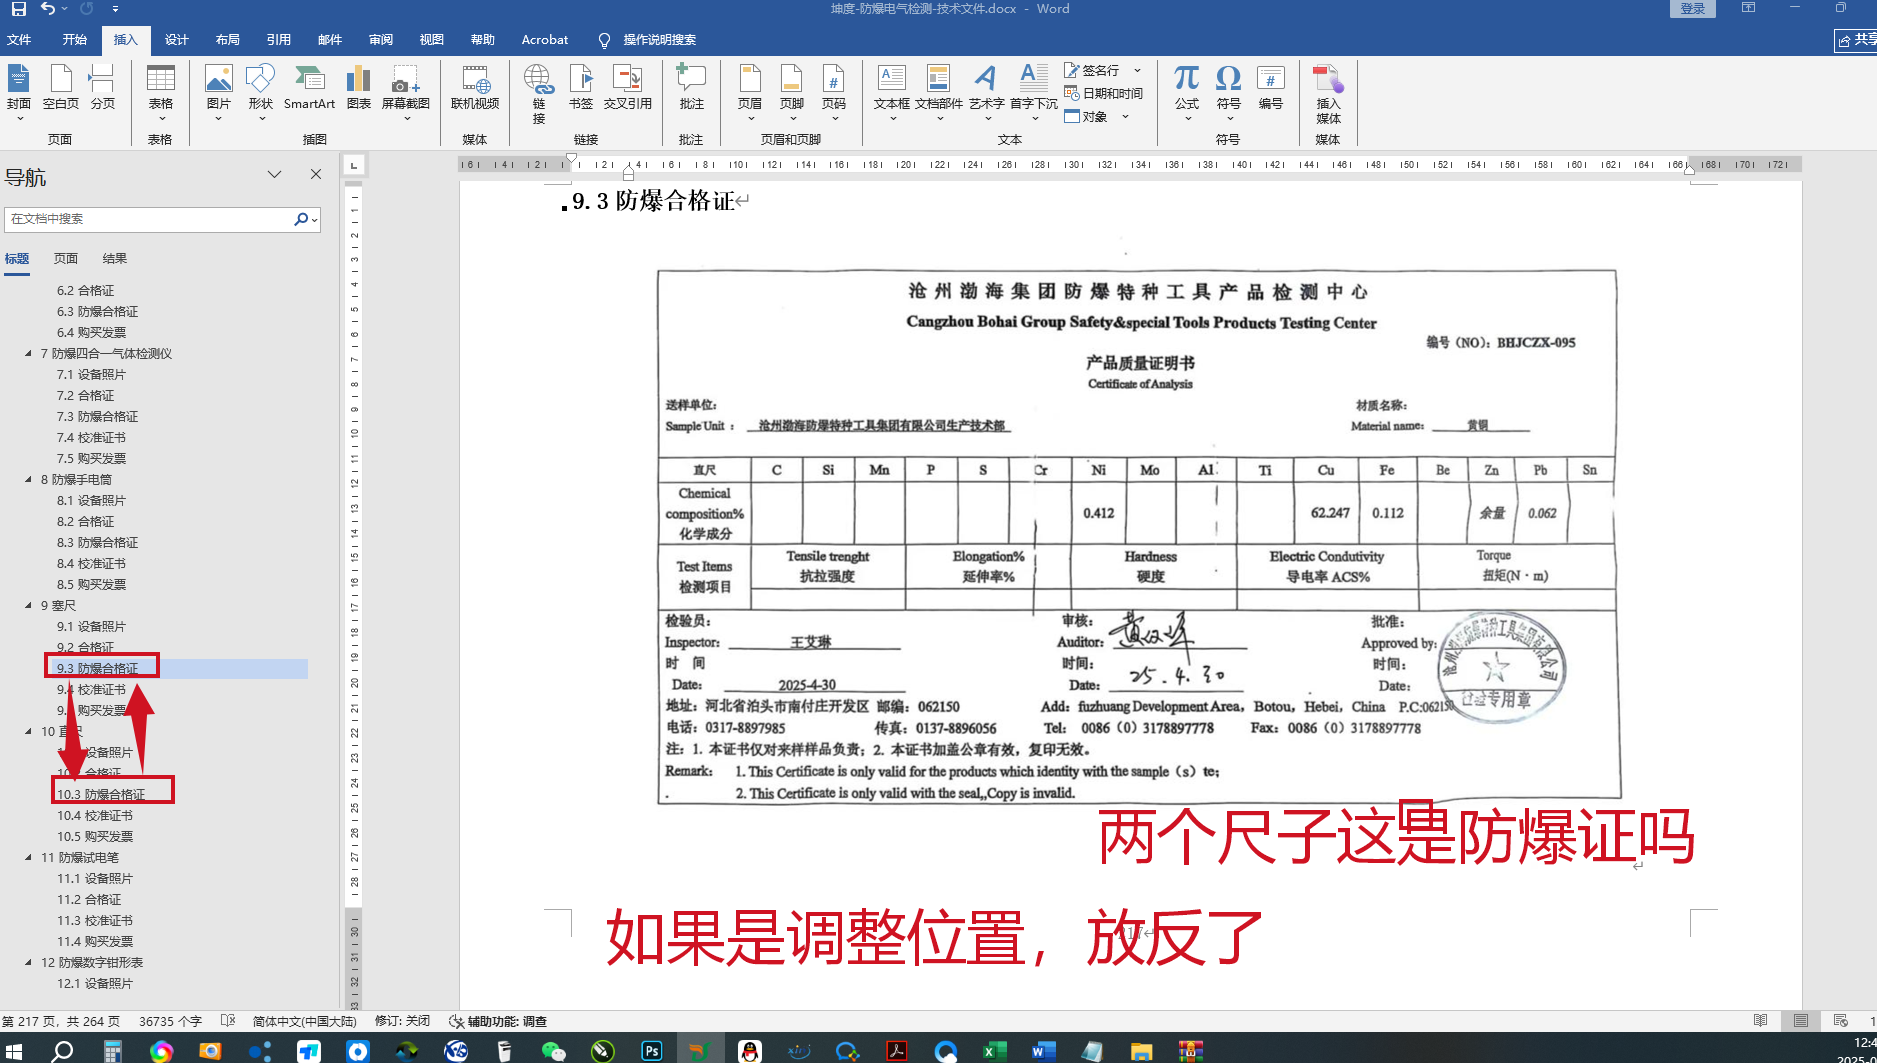The image size is (1877, 1063).
Task: Open the File (文件) menu
Action: (19, 40)
